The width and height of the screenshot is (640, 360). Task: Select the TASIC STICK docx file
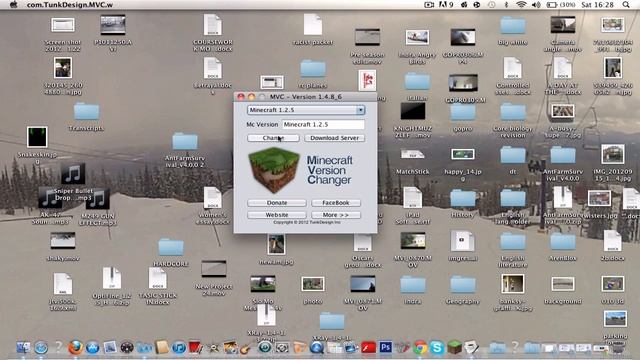(x=158, y=286)
